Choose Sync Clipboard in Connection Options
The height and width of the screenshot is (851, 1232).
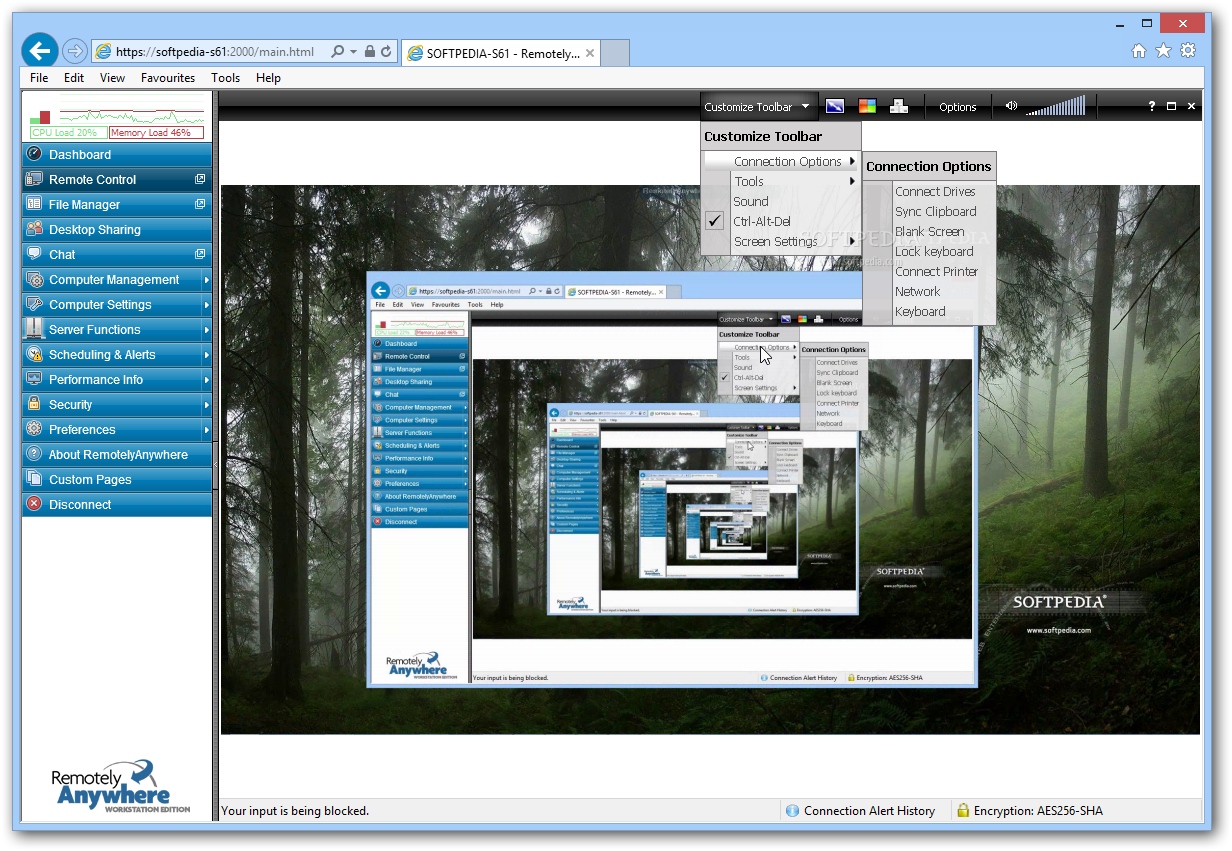click(936, 211)
